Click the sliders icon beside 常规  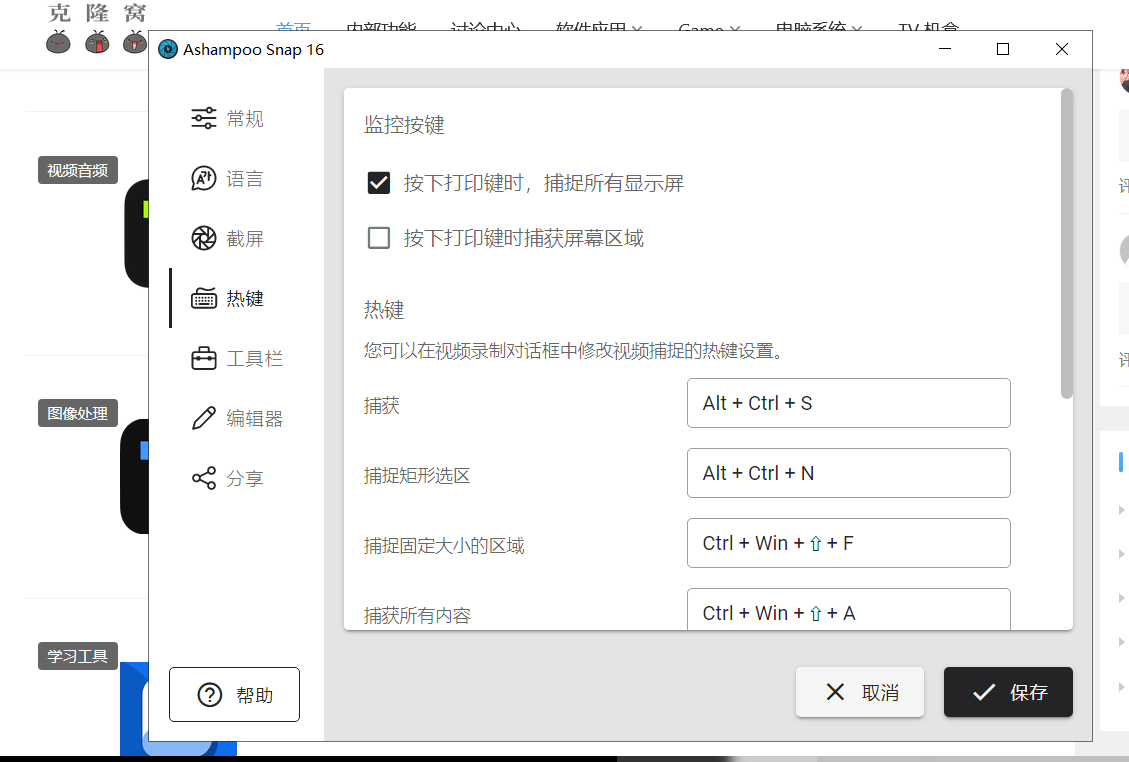click(204, 118)
